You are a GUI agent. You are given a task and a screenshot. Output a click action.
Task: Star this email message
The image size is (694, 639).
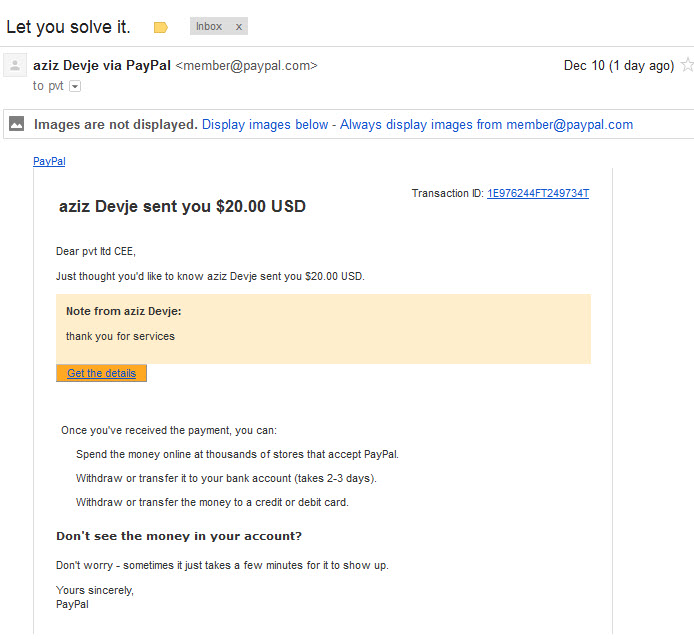tap(687, 65)
